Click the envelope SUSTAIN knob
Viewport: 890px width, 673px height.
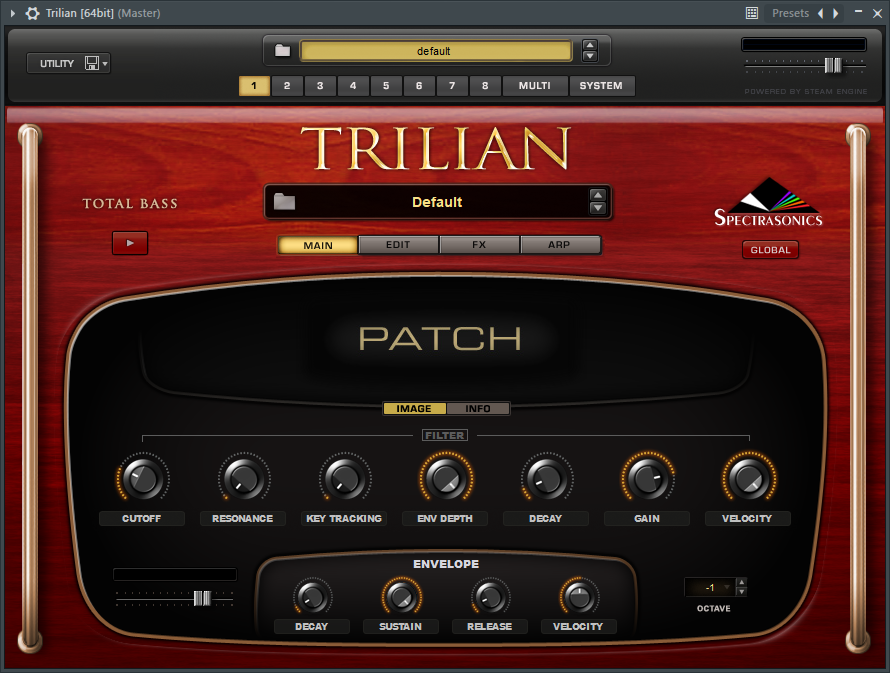click(401, 597)
